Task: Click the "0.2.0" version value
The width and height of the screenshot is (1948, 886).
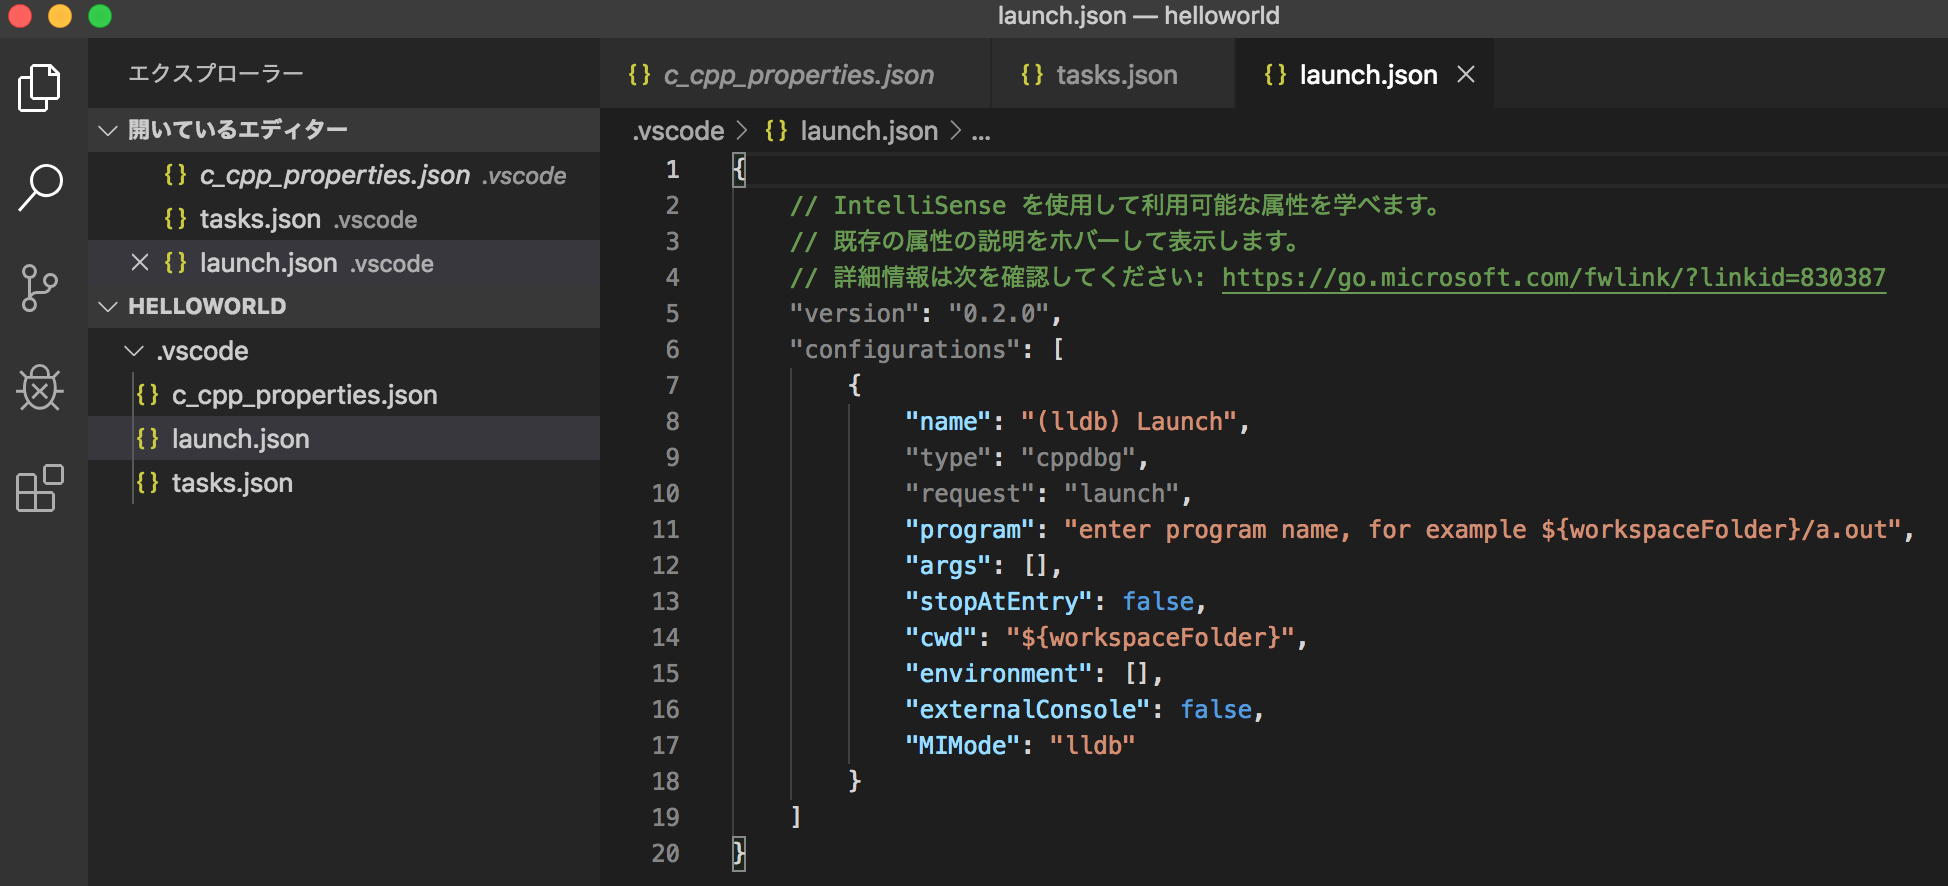Action: (998, 313)
